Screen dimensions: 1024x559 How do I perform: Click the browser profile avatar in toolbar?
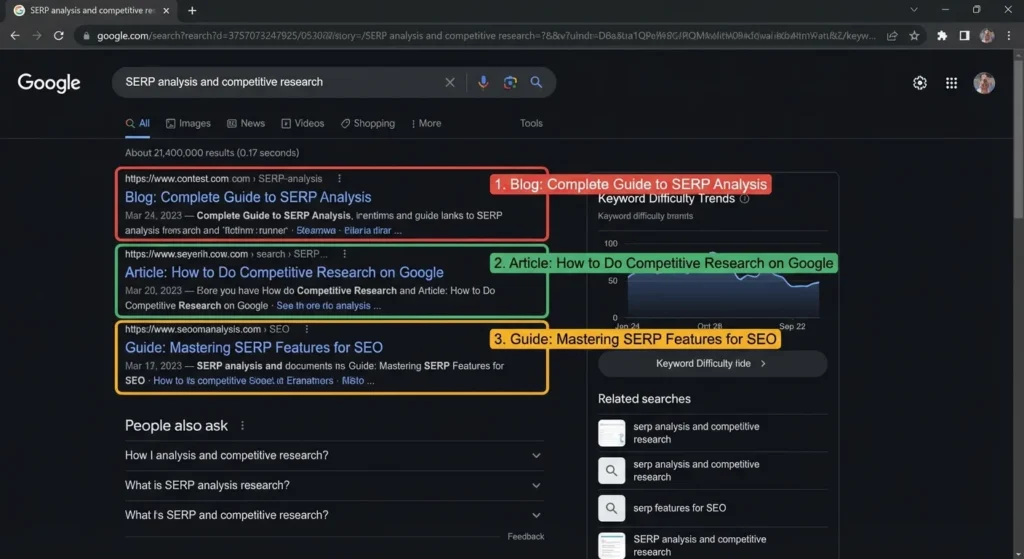pyautogui.click(x=987, y=36)
